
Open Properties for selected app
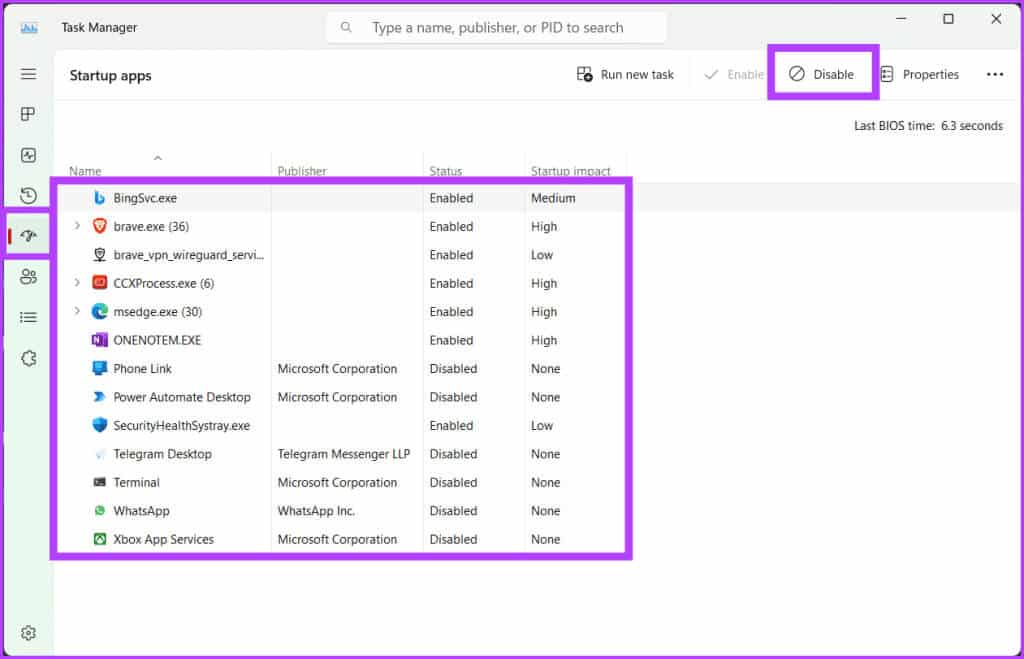pos(920,74)
